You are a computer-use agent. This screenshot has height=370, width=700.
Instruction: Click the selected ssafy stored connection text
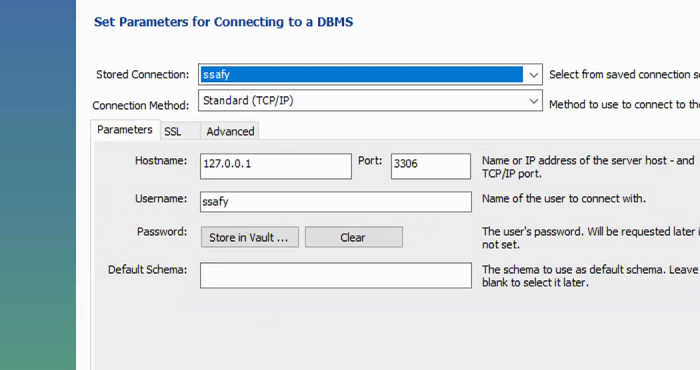(217, 75)
